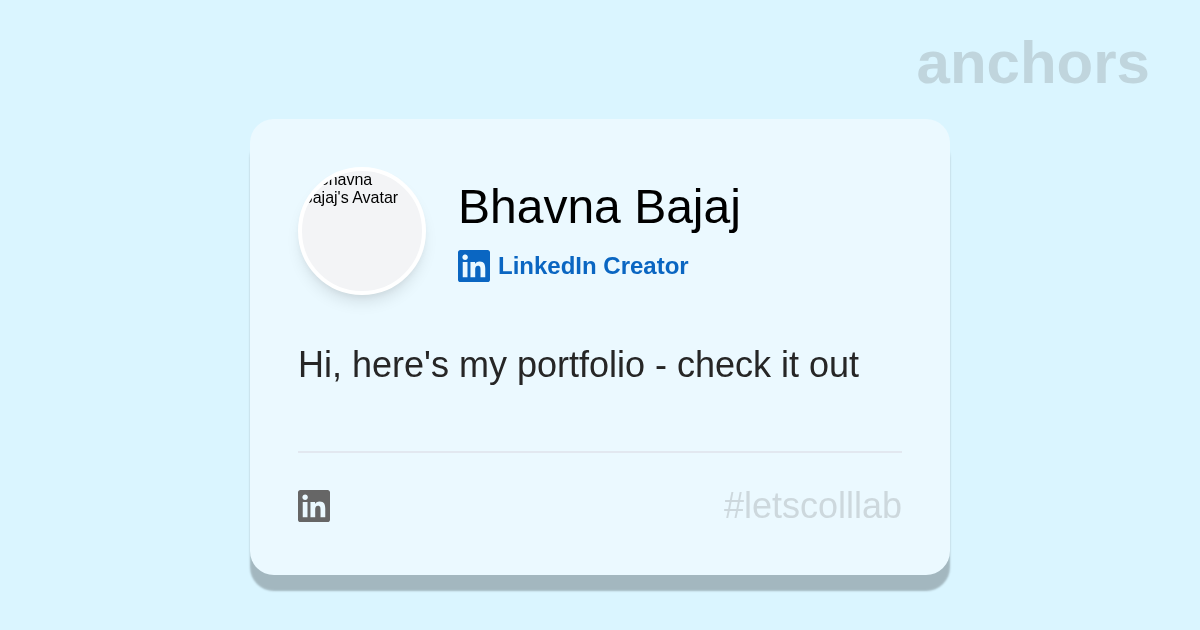Open the gray LinkedIn icon at card bottom
This screenshot has width=1200, height=630.
coord(314,506)
